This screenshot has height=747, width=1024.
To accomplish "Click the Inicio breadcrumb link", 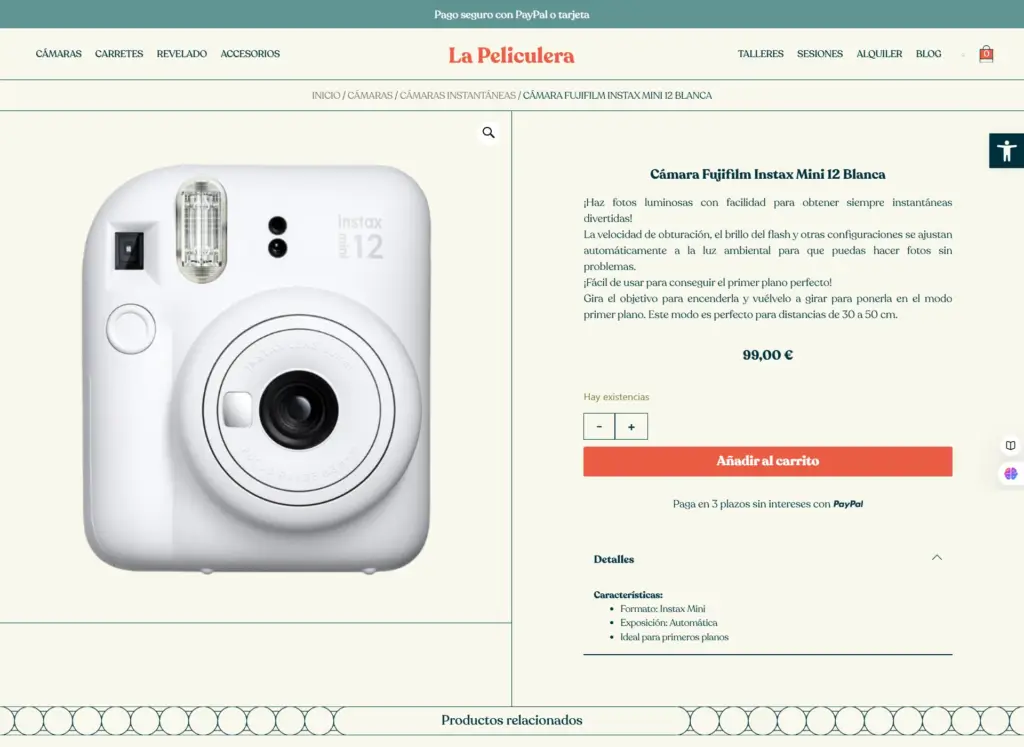I will pos(326,96).
